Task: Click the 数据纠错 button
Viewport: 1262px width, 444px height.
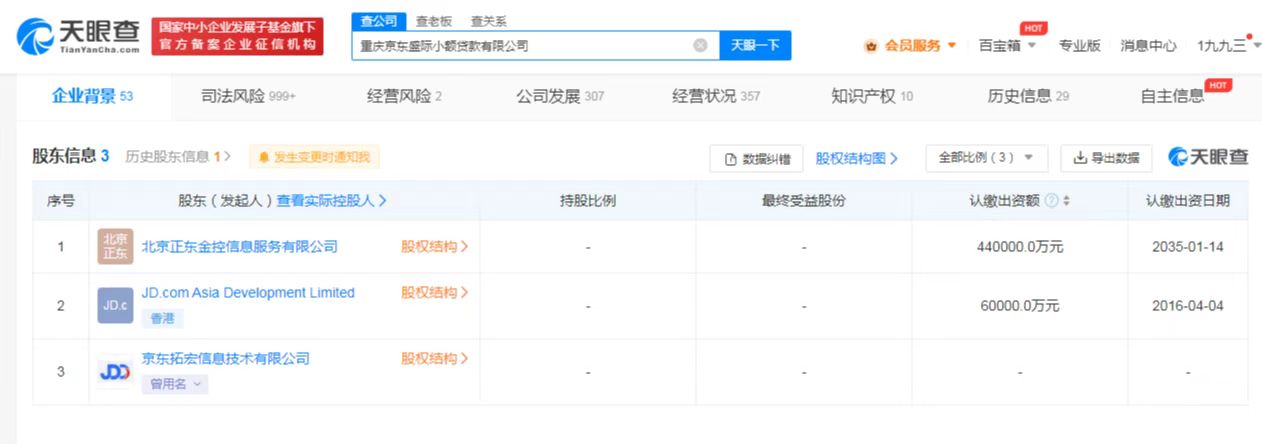Action: coord(757,158)
